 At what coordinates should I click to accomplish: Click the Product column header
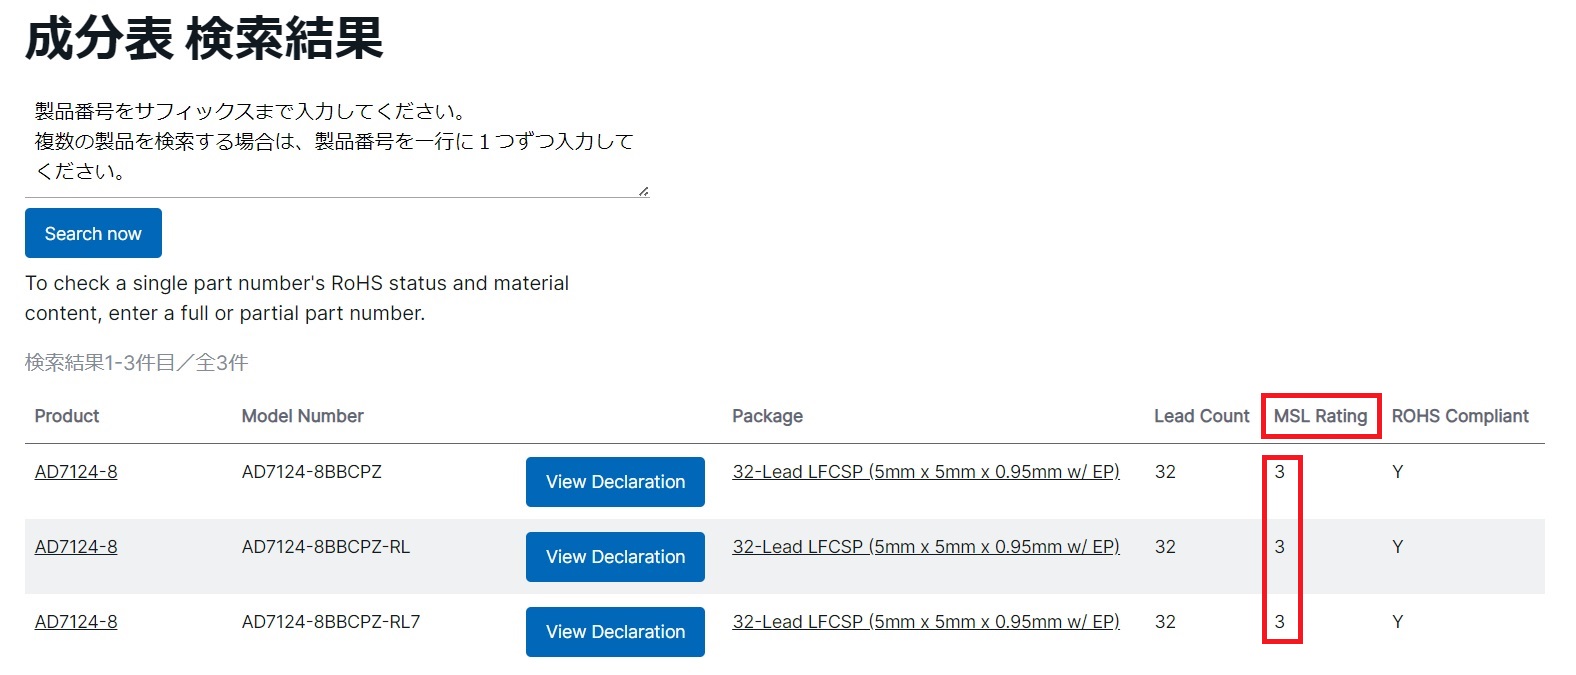tap(67, 416)
